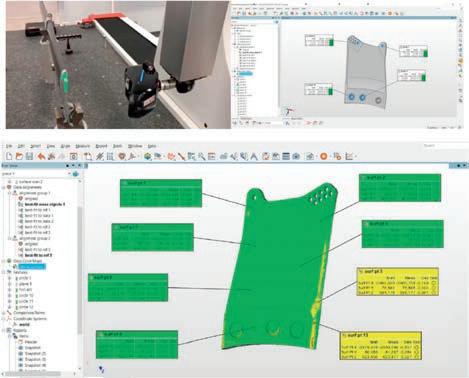469x378 pixels.
Task: Open the File menu
Action: tap(9, 146)
